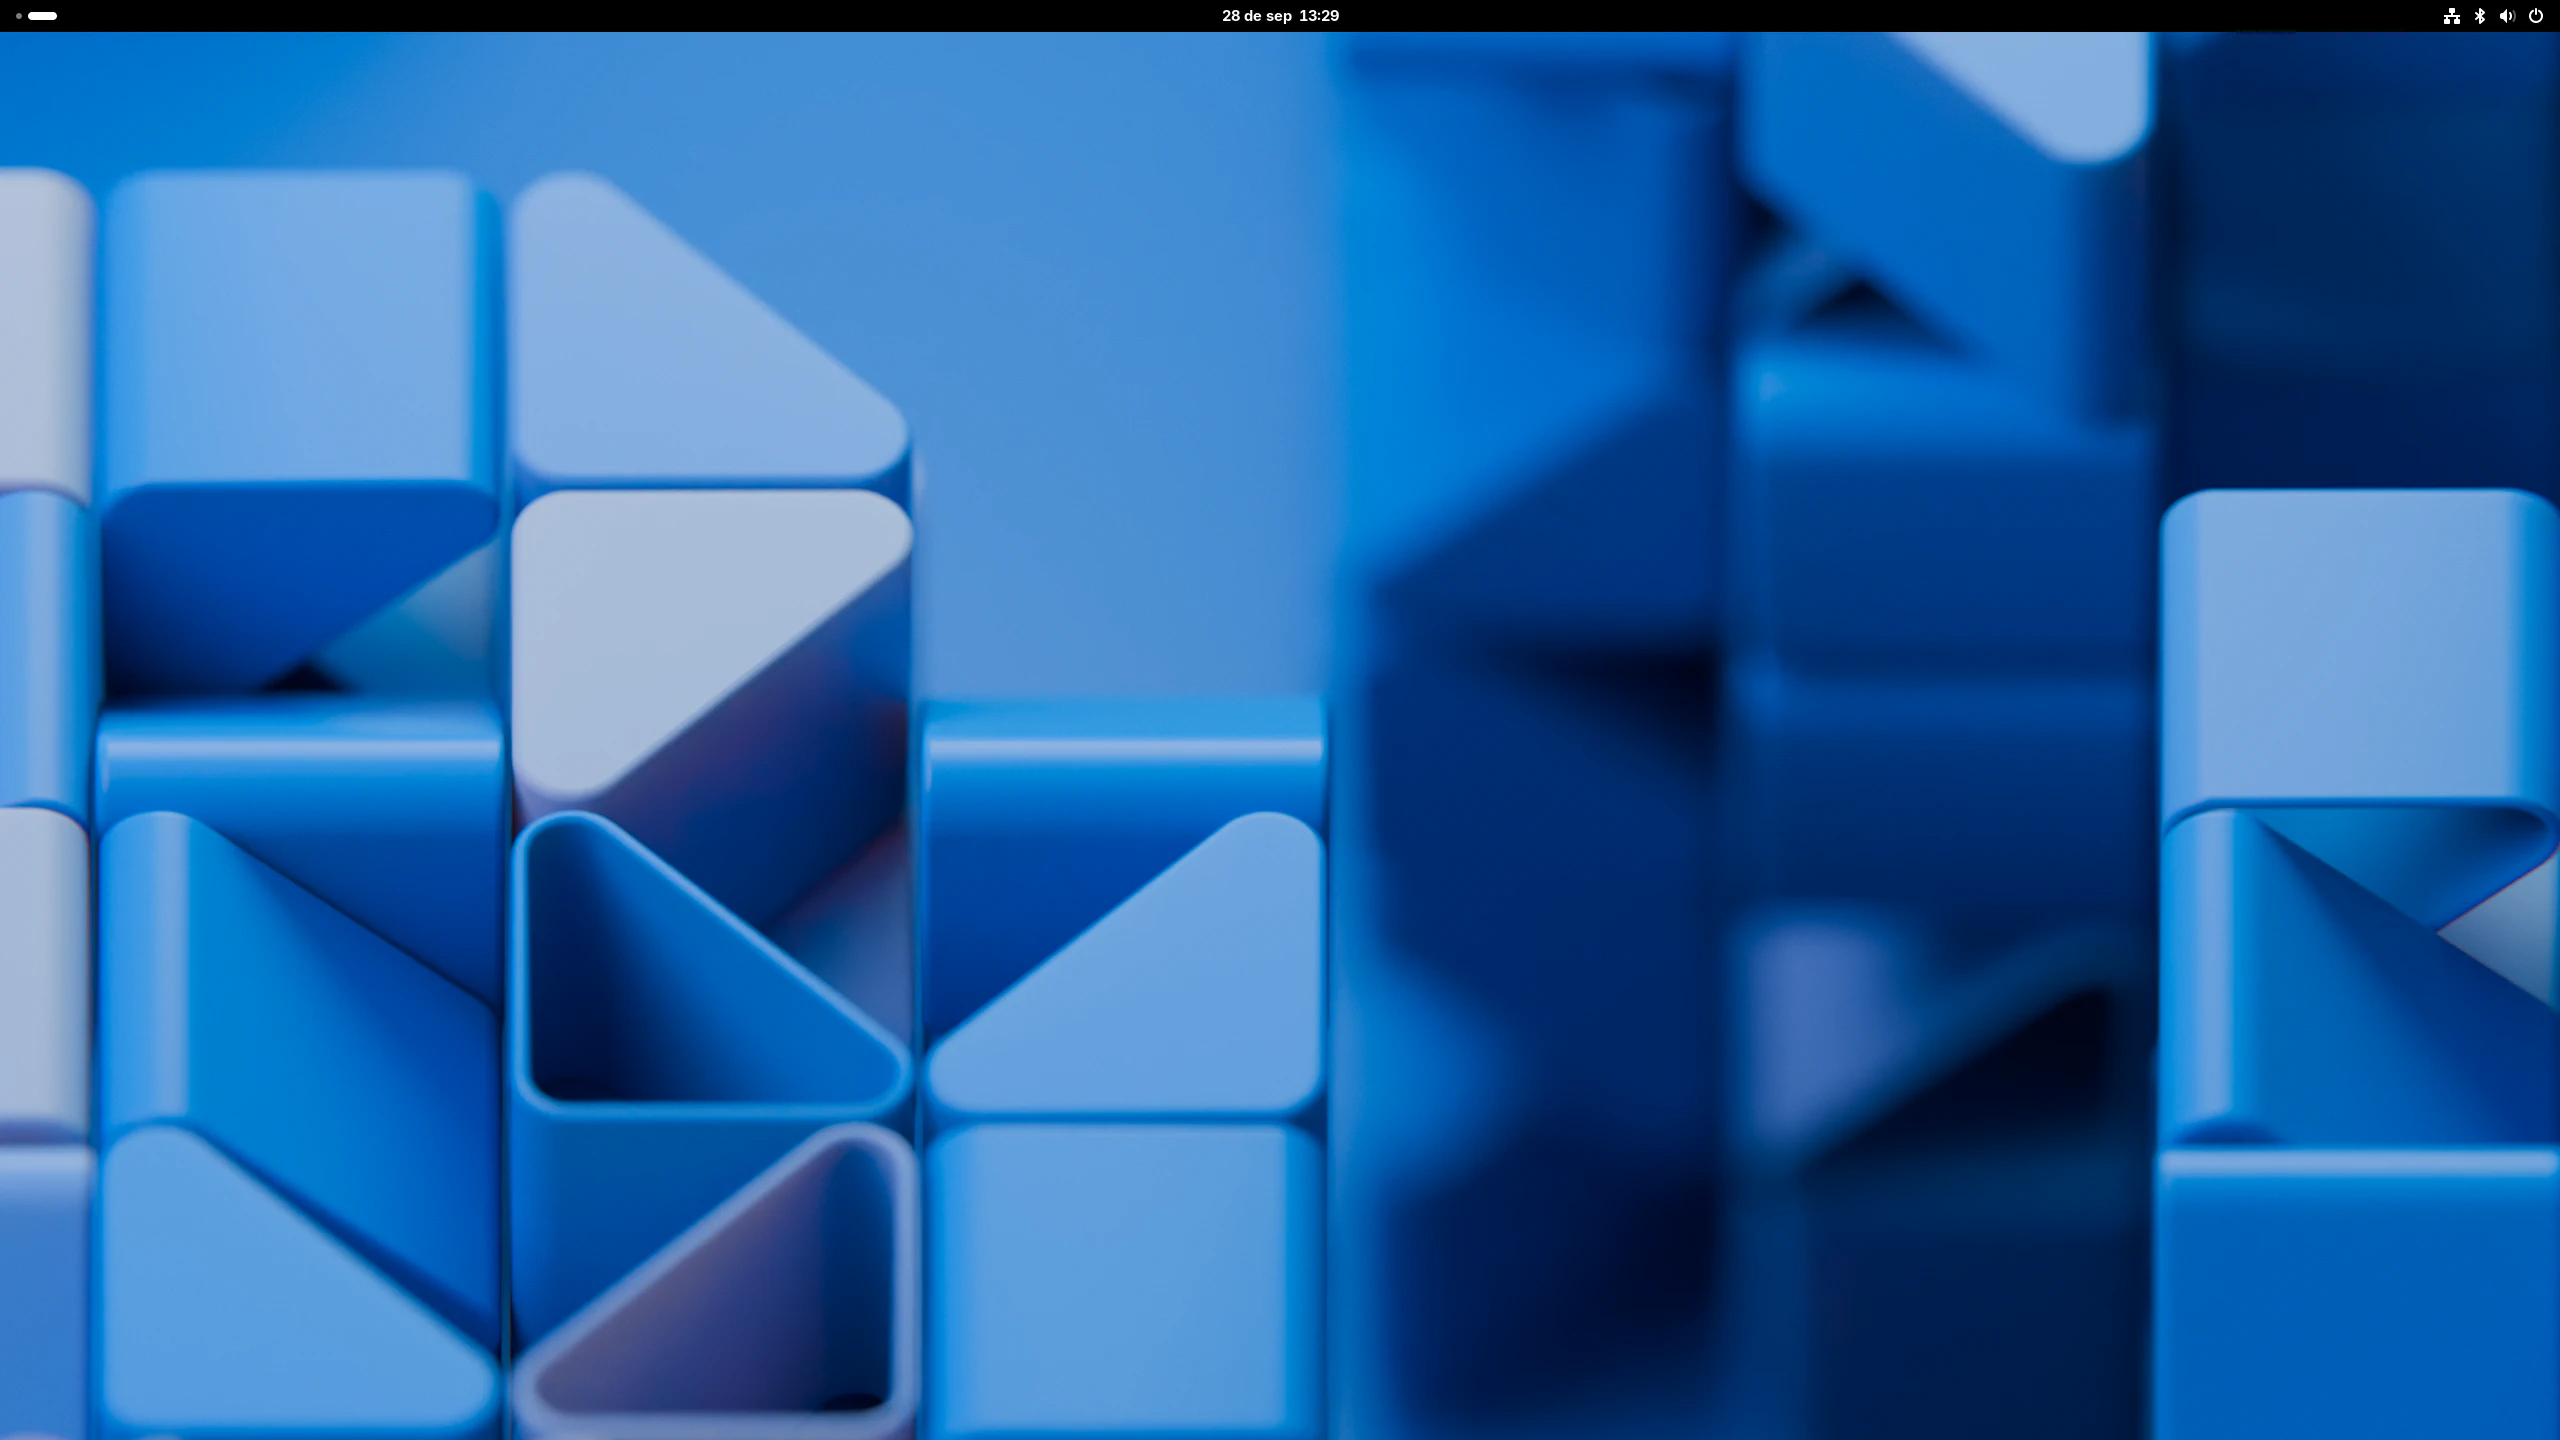Open quick settings from the network indicator
The height and width of the screenshot is (1440, 2560).
[2451, 16]
